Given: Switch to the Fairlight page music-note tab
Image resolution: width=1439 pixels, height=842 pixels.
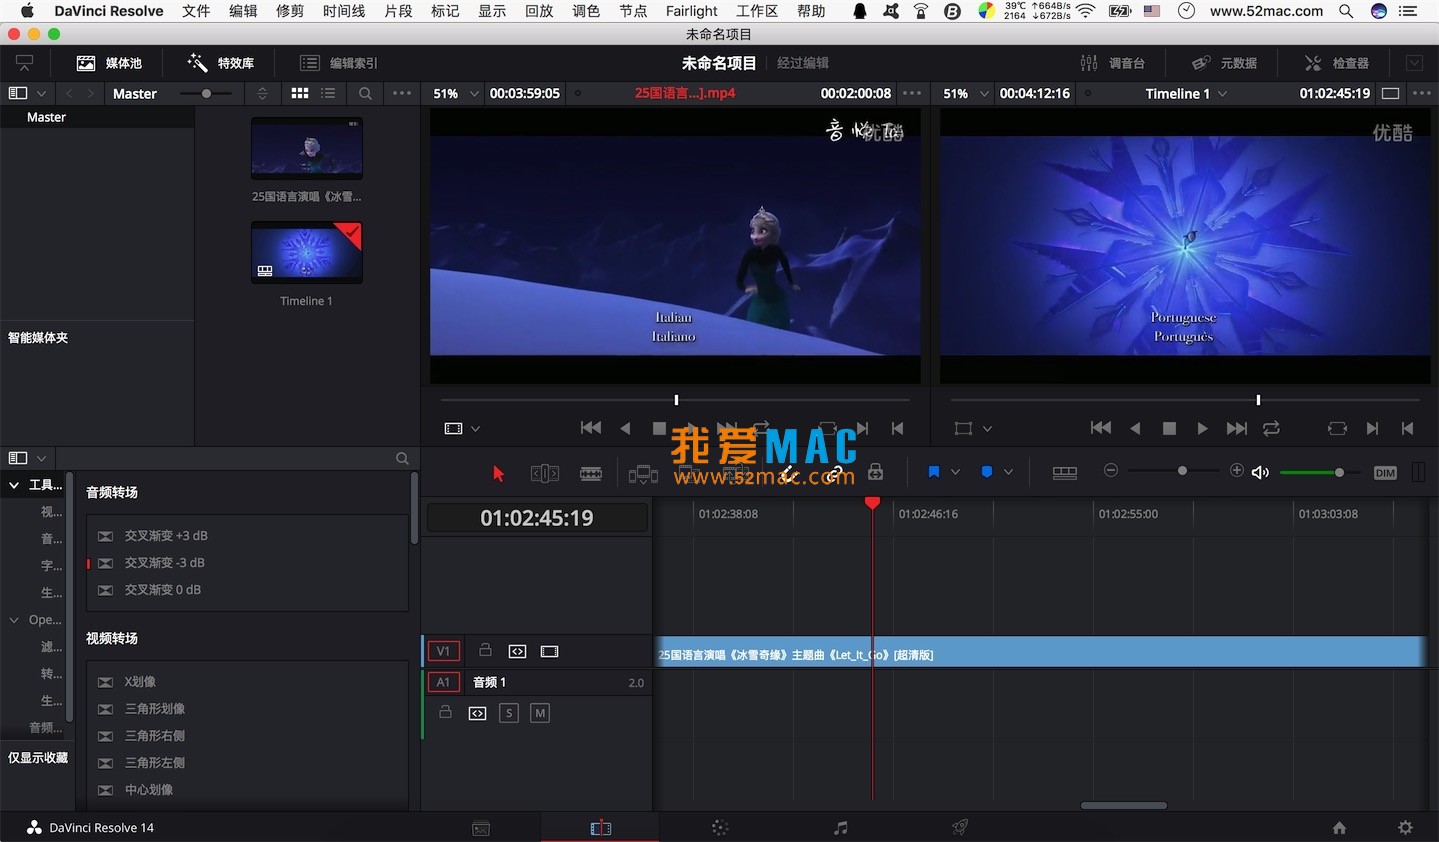Looking at the screenshot, I should click(840, 828).
